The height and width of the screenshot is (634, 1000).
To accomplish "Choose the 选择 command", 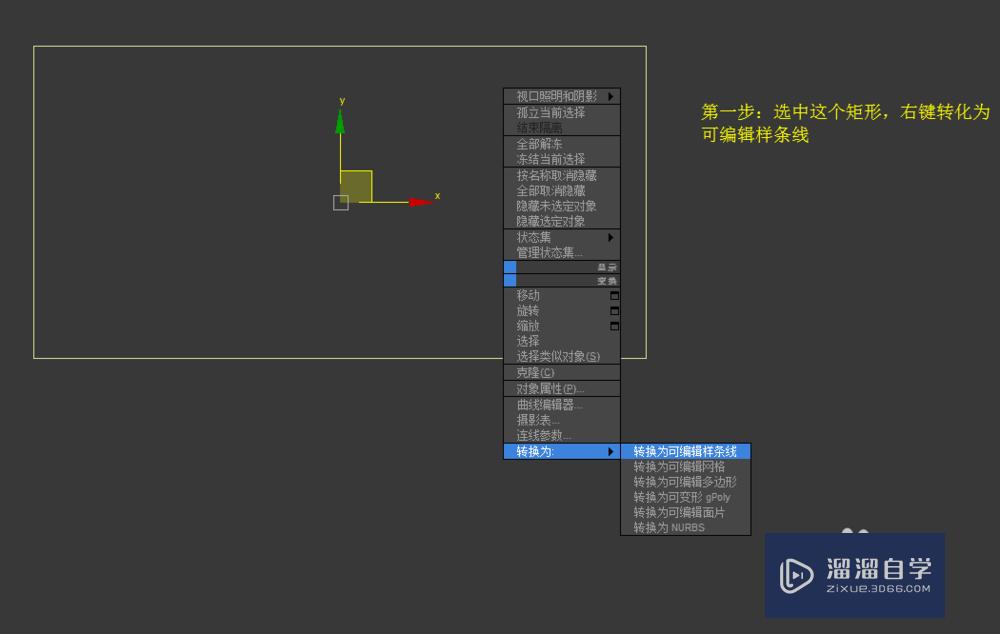I will tap(562, 341).
